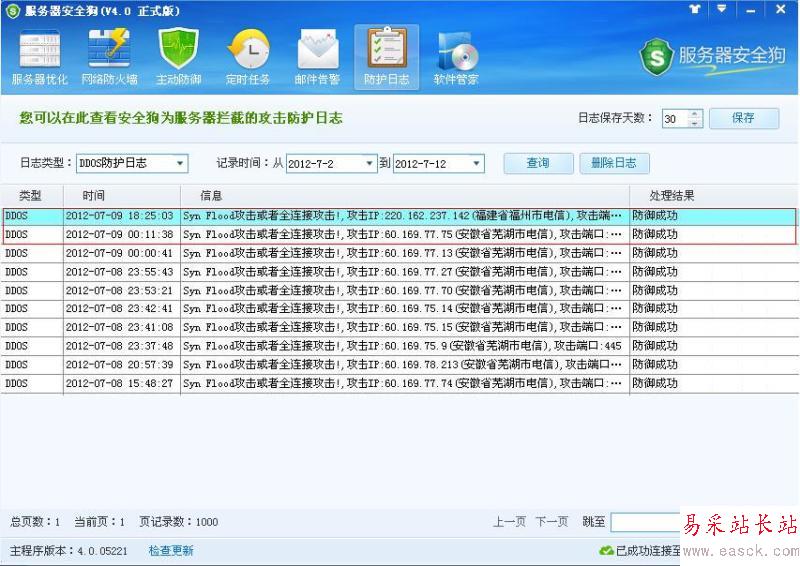Viewport: 800px width, 566px height.
Task: Open 主动防御 active defense shield icon
Action: [x=179, y=58]
